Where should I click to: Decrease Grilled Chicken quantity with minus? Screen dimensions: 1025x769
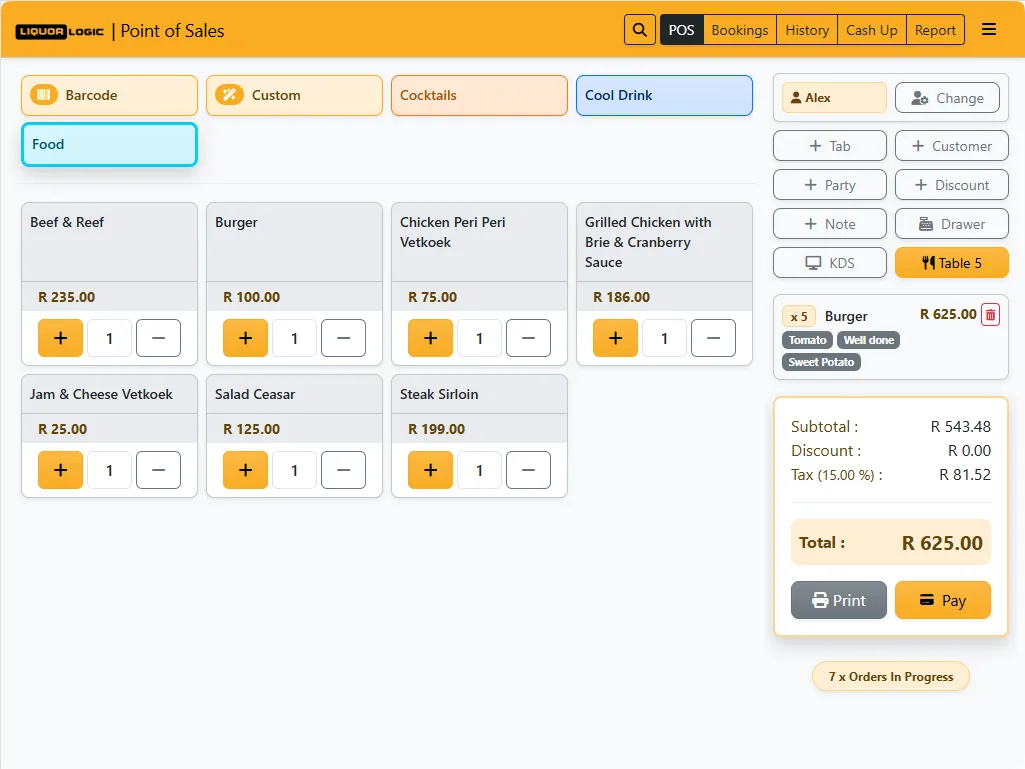(713, 338)
